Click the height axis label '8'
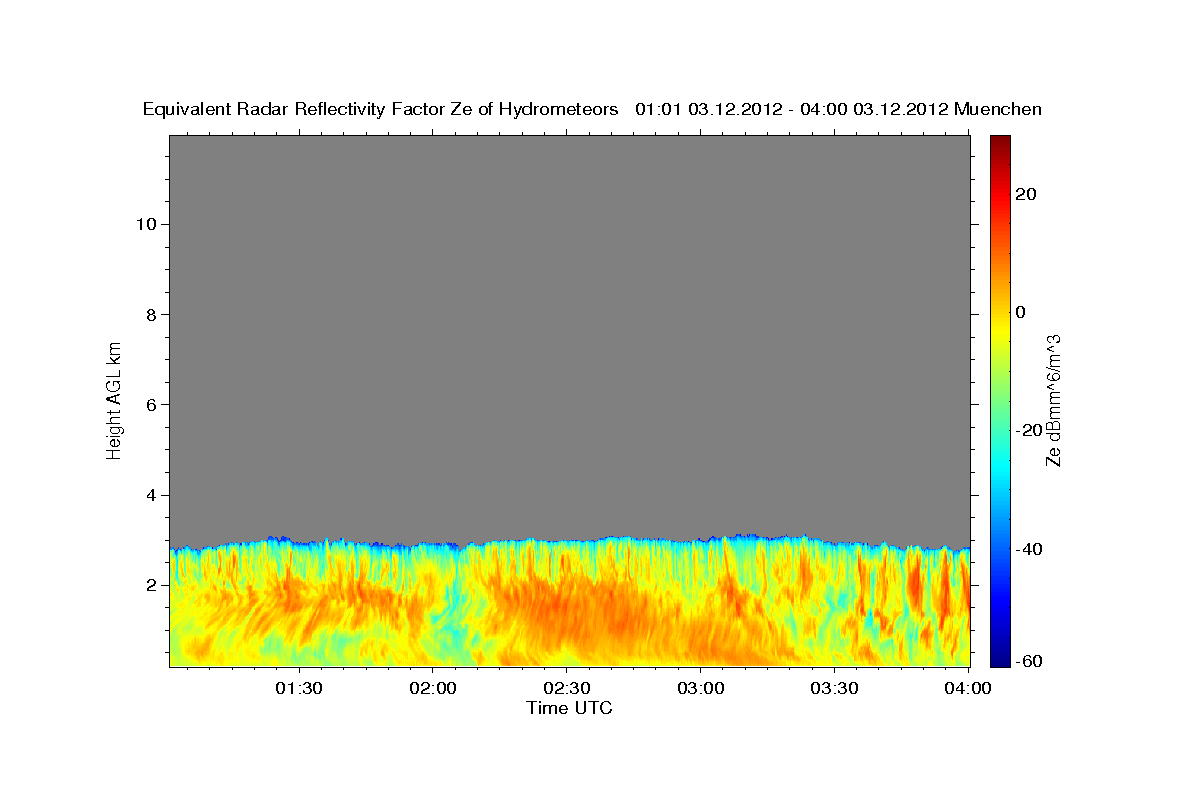The width and height of the screenshot is (1200, 800). pos(150,314)
